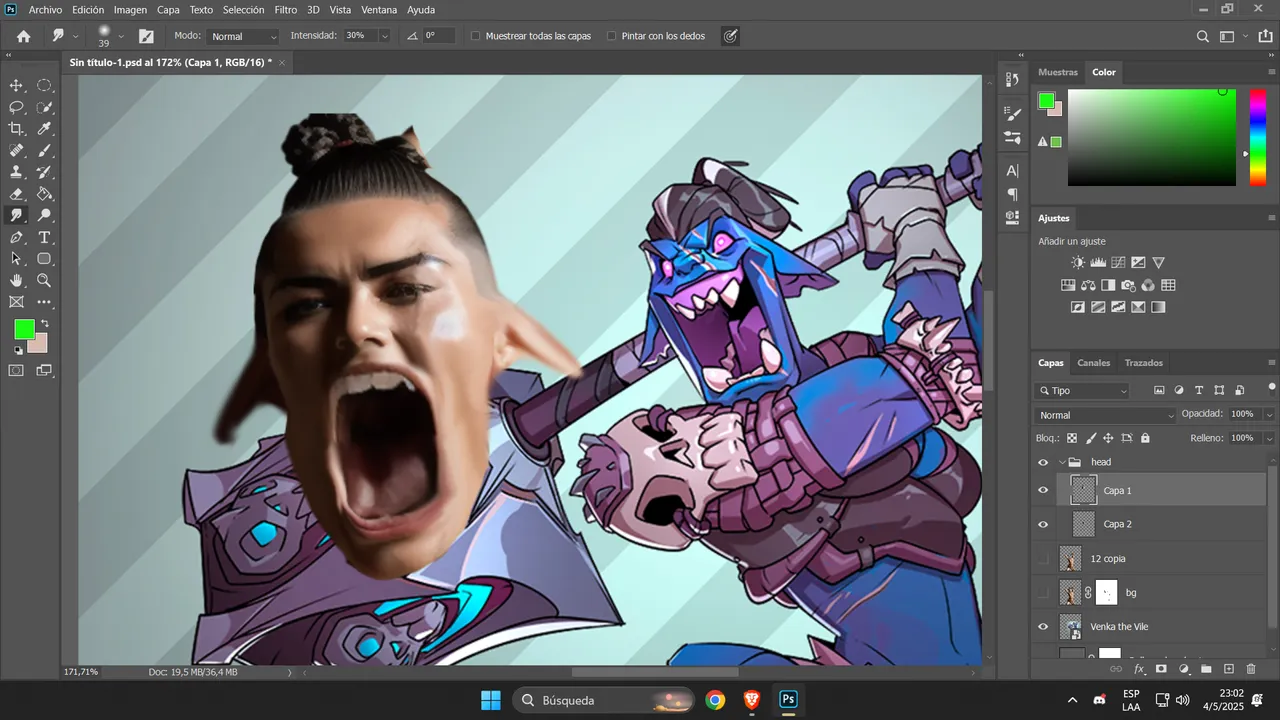Show the '12 copia' layer

click(x=1043, y=559)
